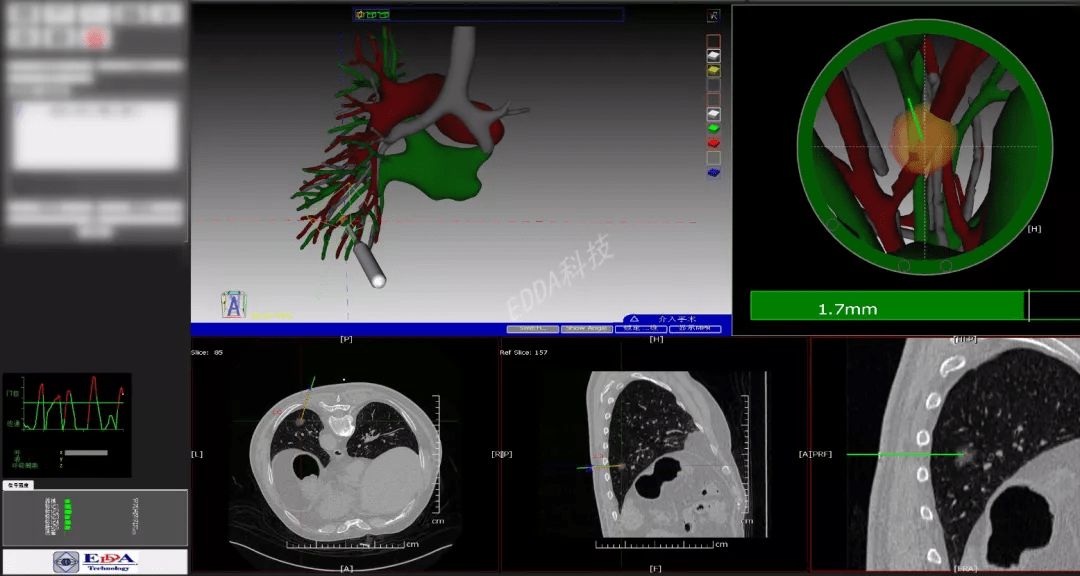Click the top white layer icon
The width and height of the screenshot is (1080, 576).
point(713,56)
